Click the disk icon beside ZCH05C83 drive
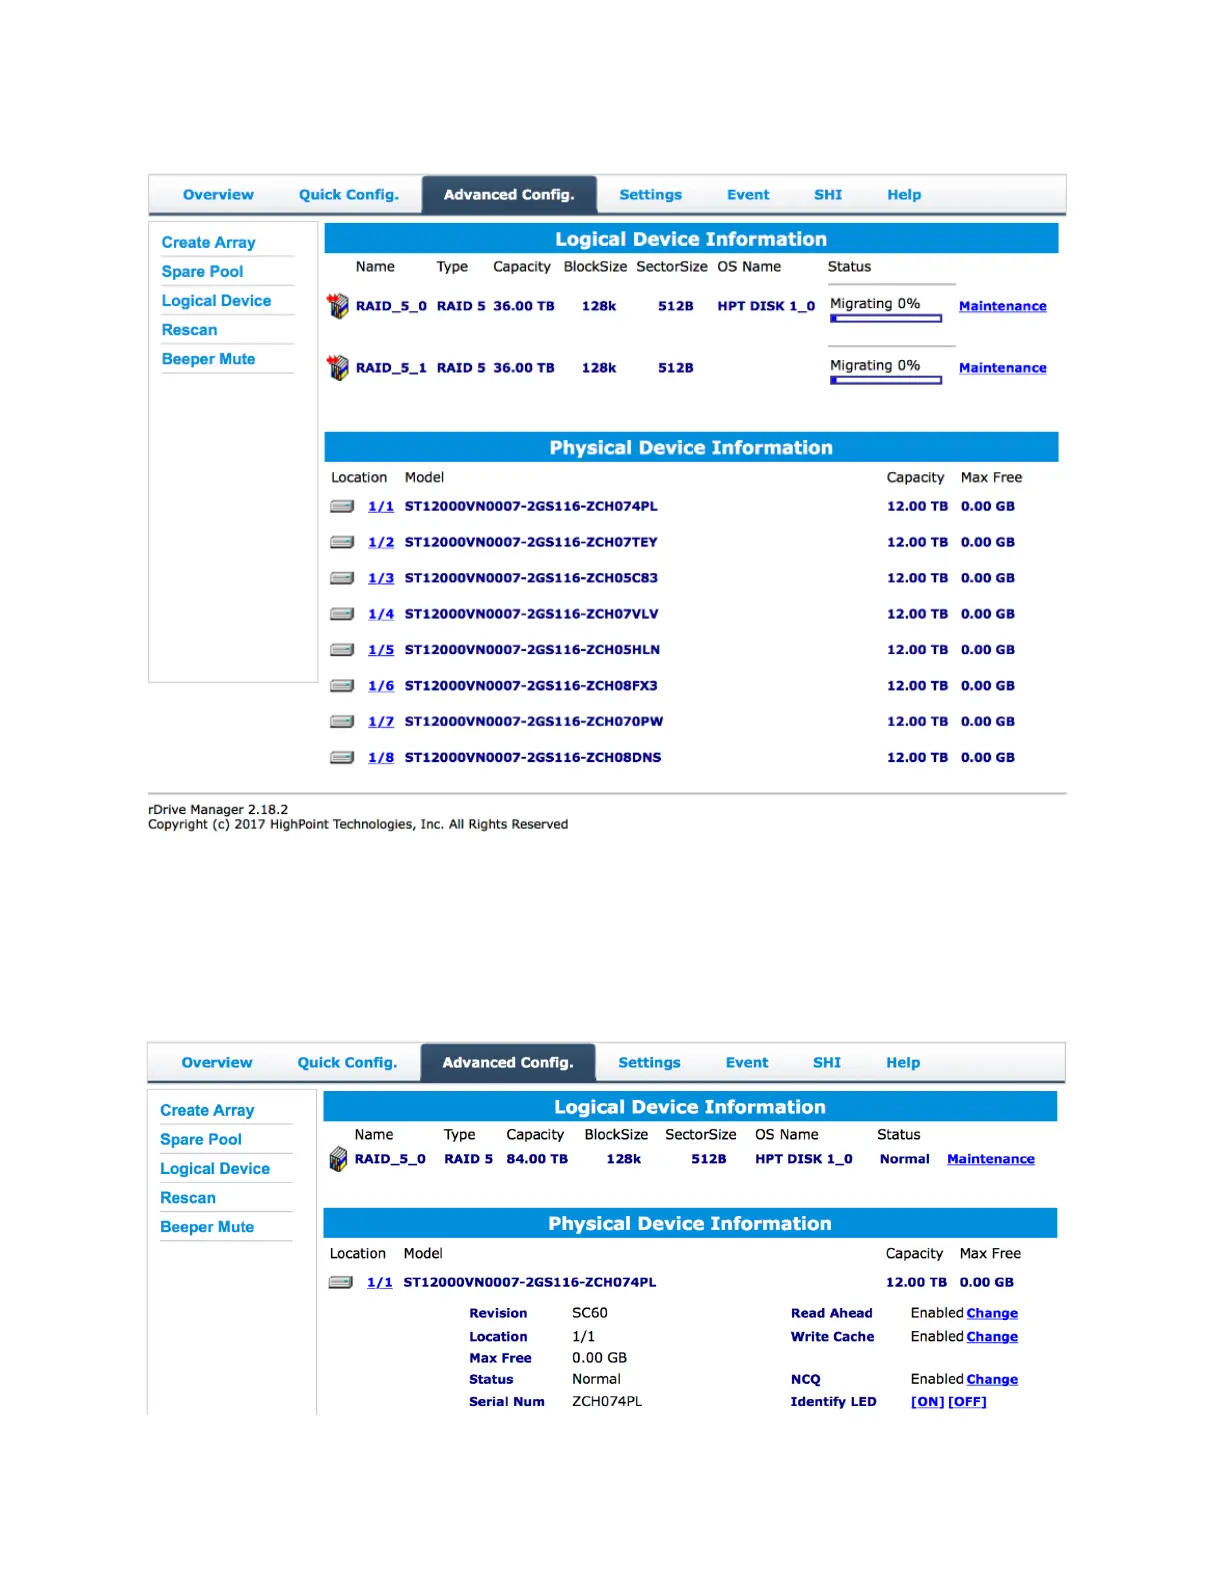The image size is (1224, 1584). (x=342, y=578)
